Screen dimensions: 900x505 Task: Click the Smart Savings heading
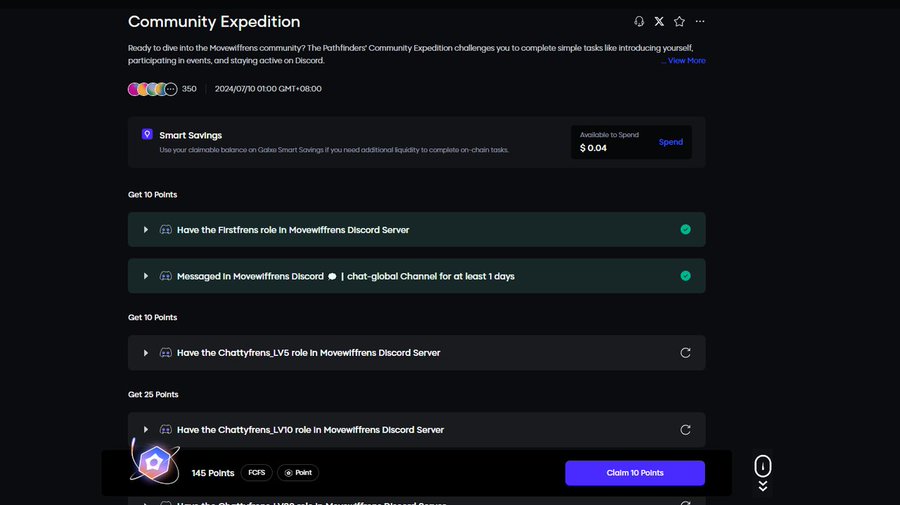191,135
